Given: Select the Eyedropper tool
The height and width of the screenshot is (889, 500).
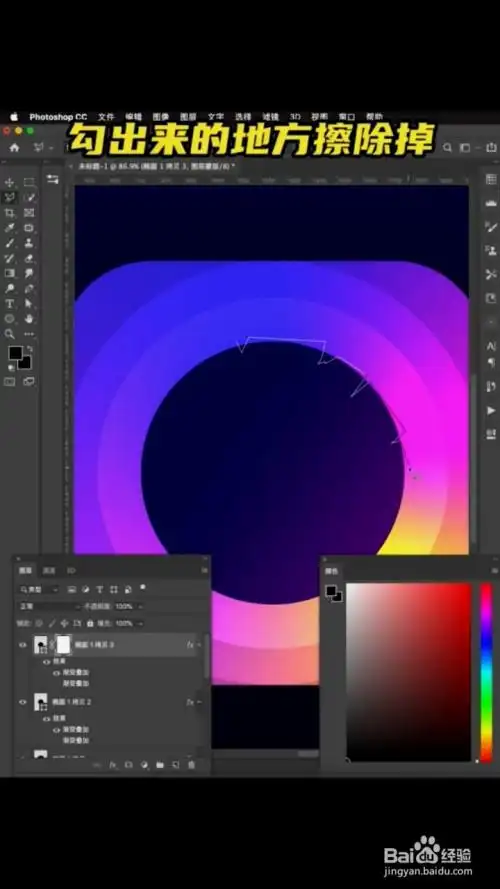Looking at the screenshot, I should 10,228.
